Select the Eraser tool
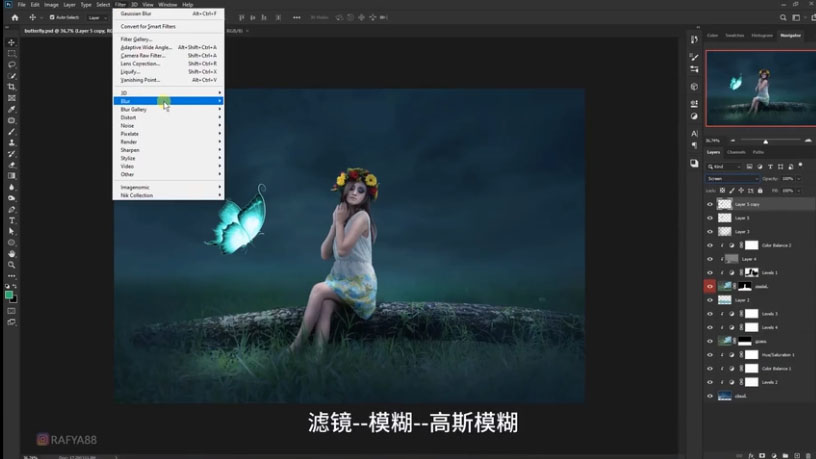816x459 pixels. coord(11,165)
